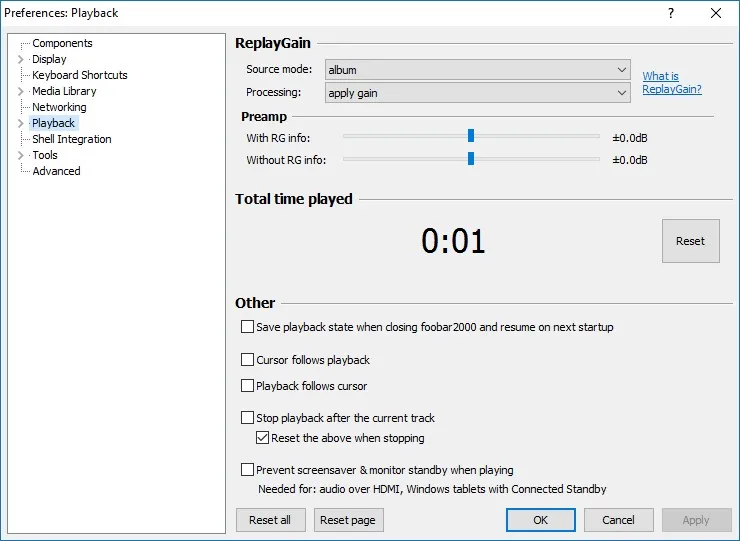Reset the total time played
The height and width of the screenshot is (541, 740).
[x=690, y=241]
